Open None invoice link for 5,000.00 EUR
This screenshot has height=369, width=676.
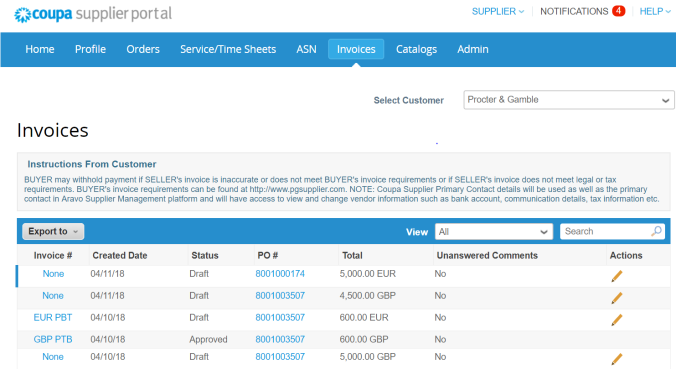(x=53, y=274)
